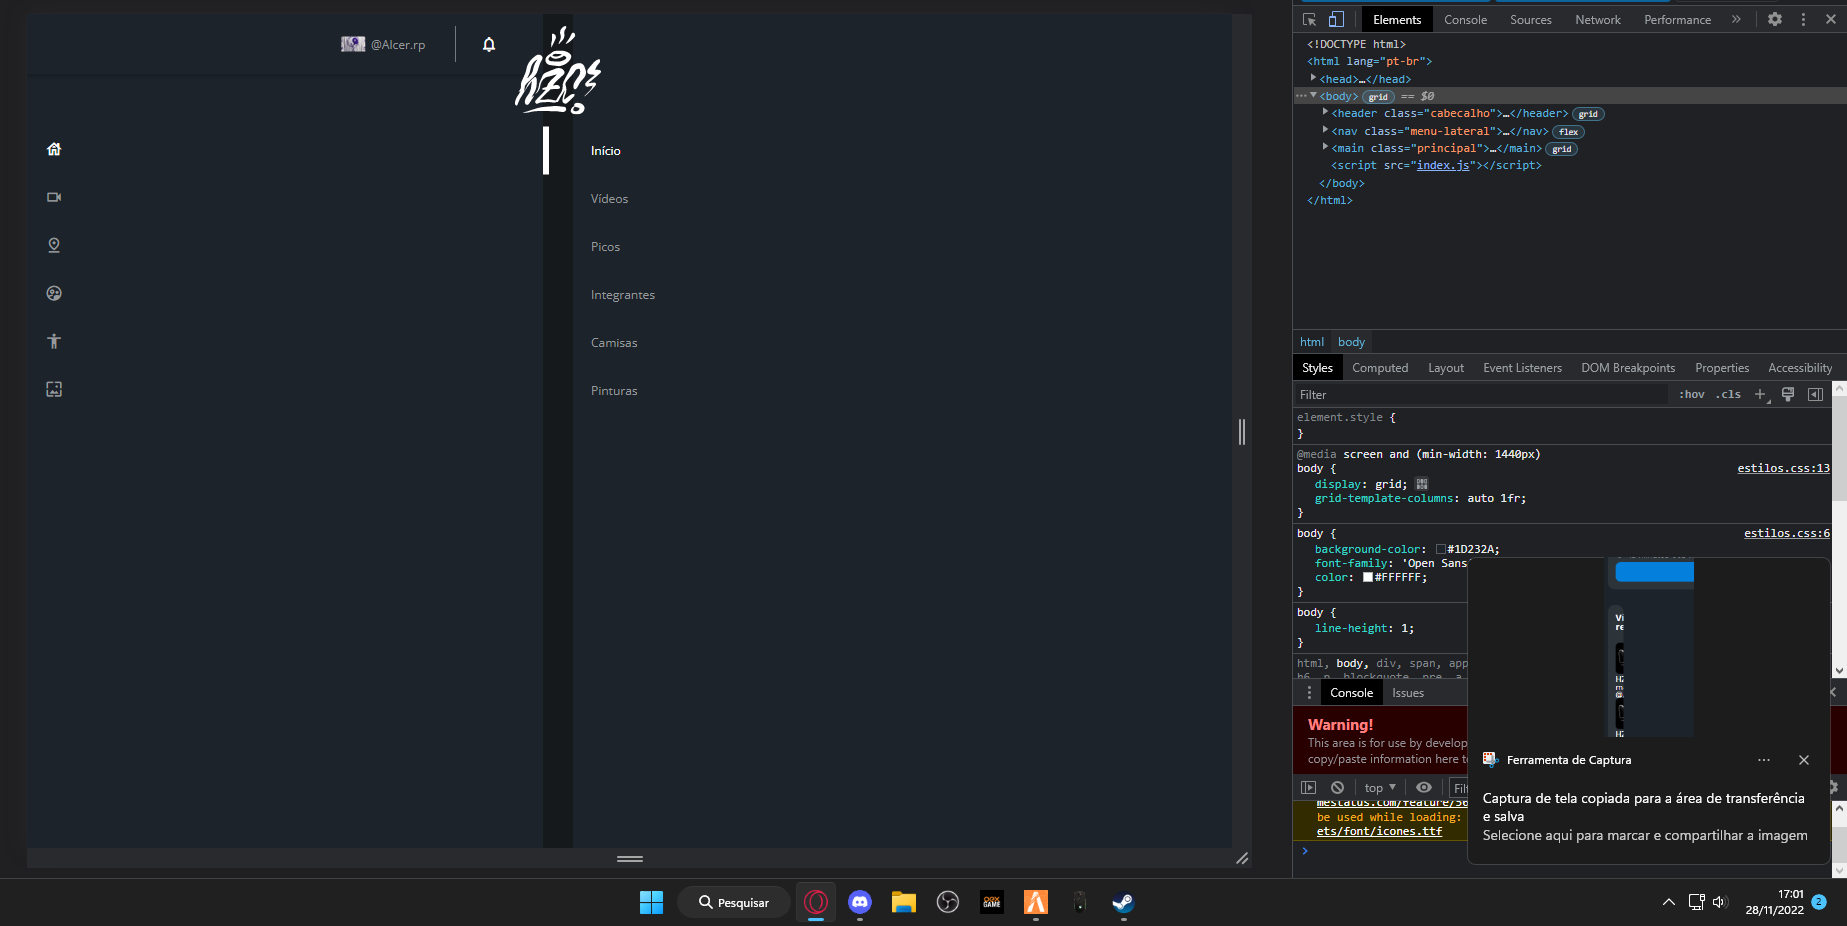
Task: Click the video camera sidebar icon
Action: coord(54,197)
